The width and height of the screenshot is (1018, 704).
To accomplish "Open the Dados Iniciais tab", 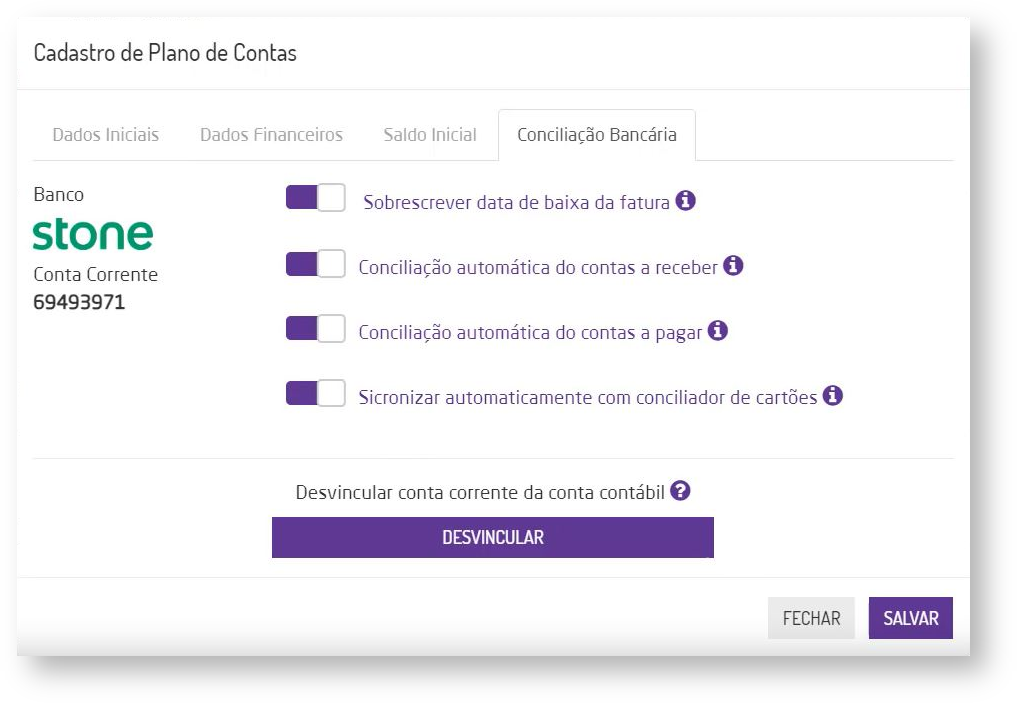I will point(105,135).
